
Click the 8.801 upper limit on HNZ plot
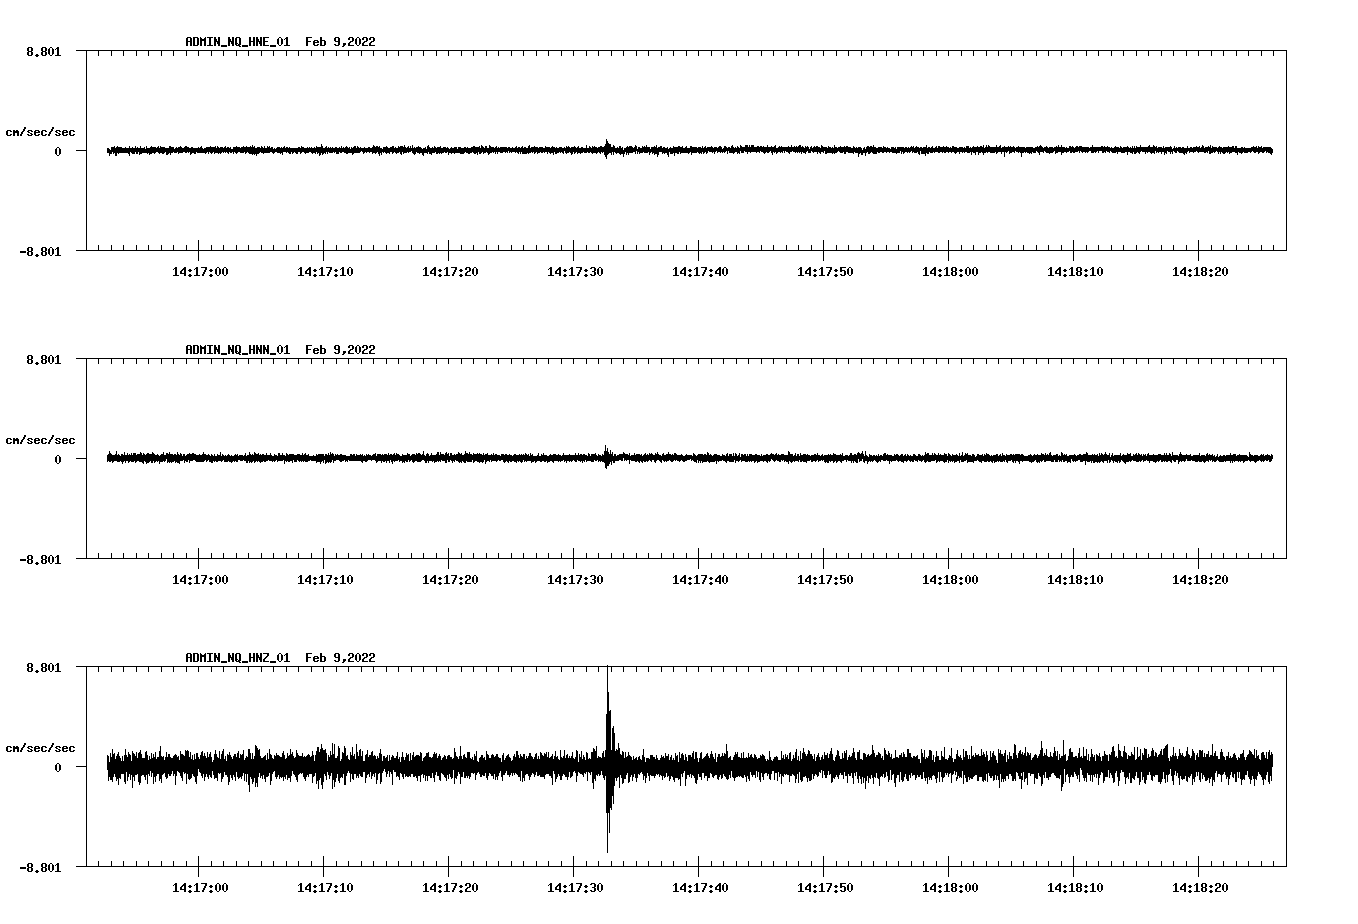(x=43, y=667)
